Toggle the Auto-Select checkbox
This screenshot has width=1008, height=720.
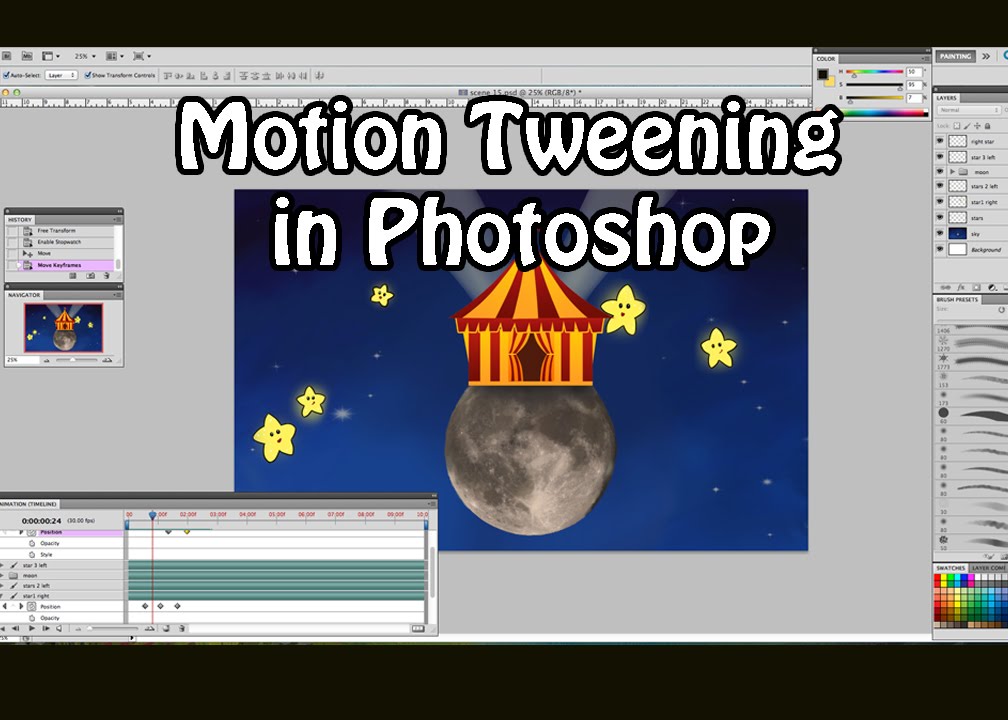coord(6,75)
